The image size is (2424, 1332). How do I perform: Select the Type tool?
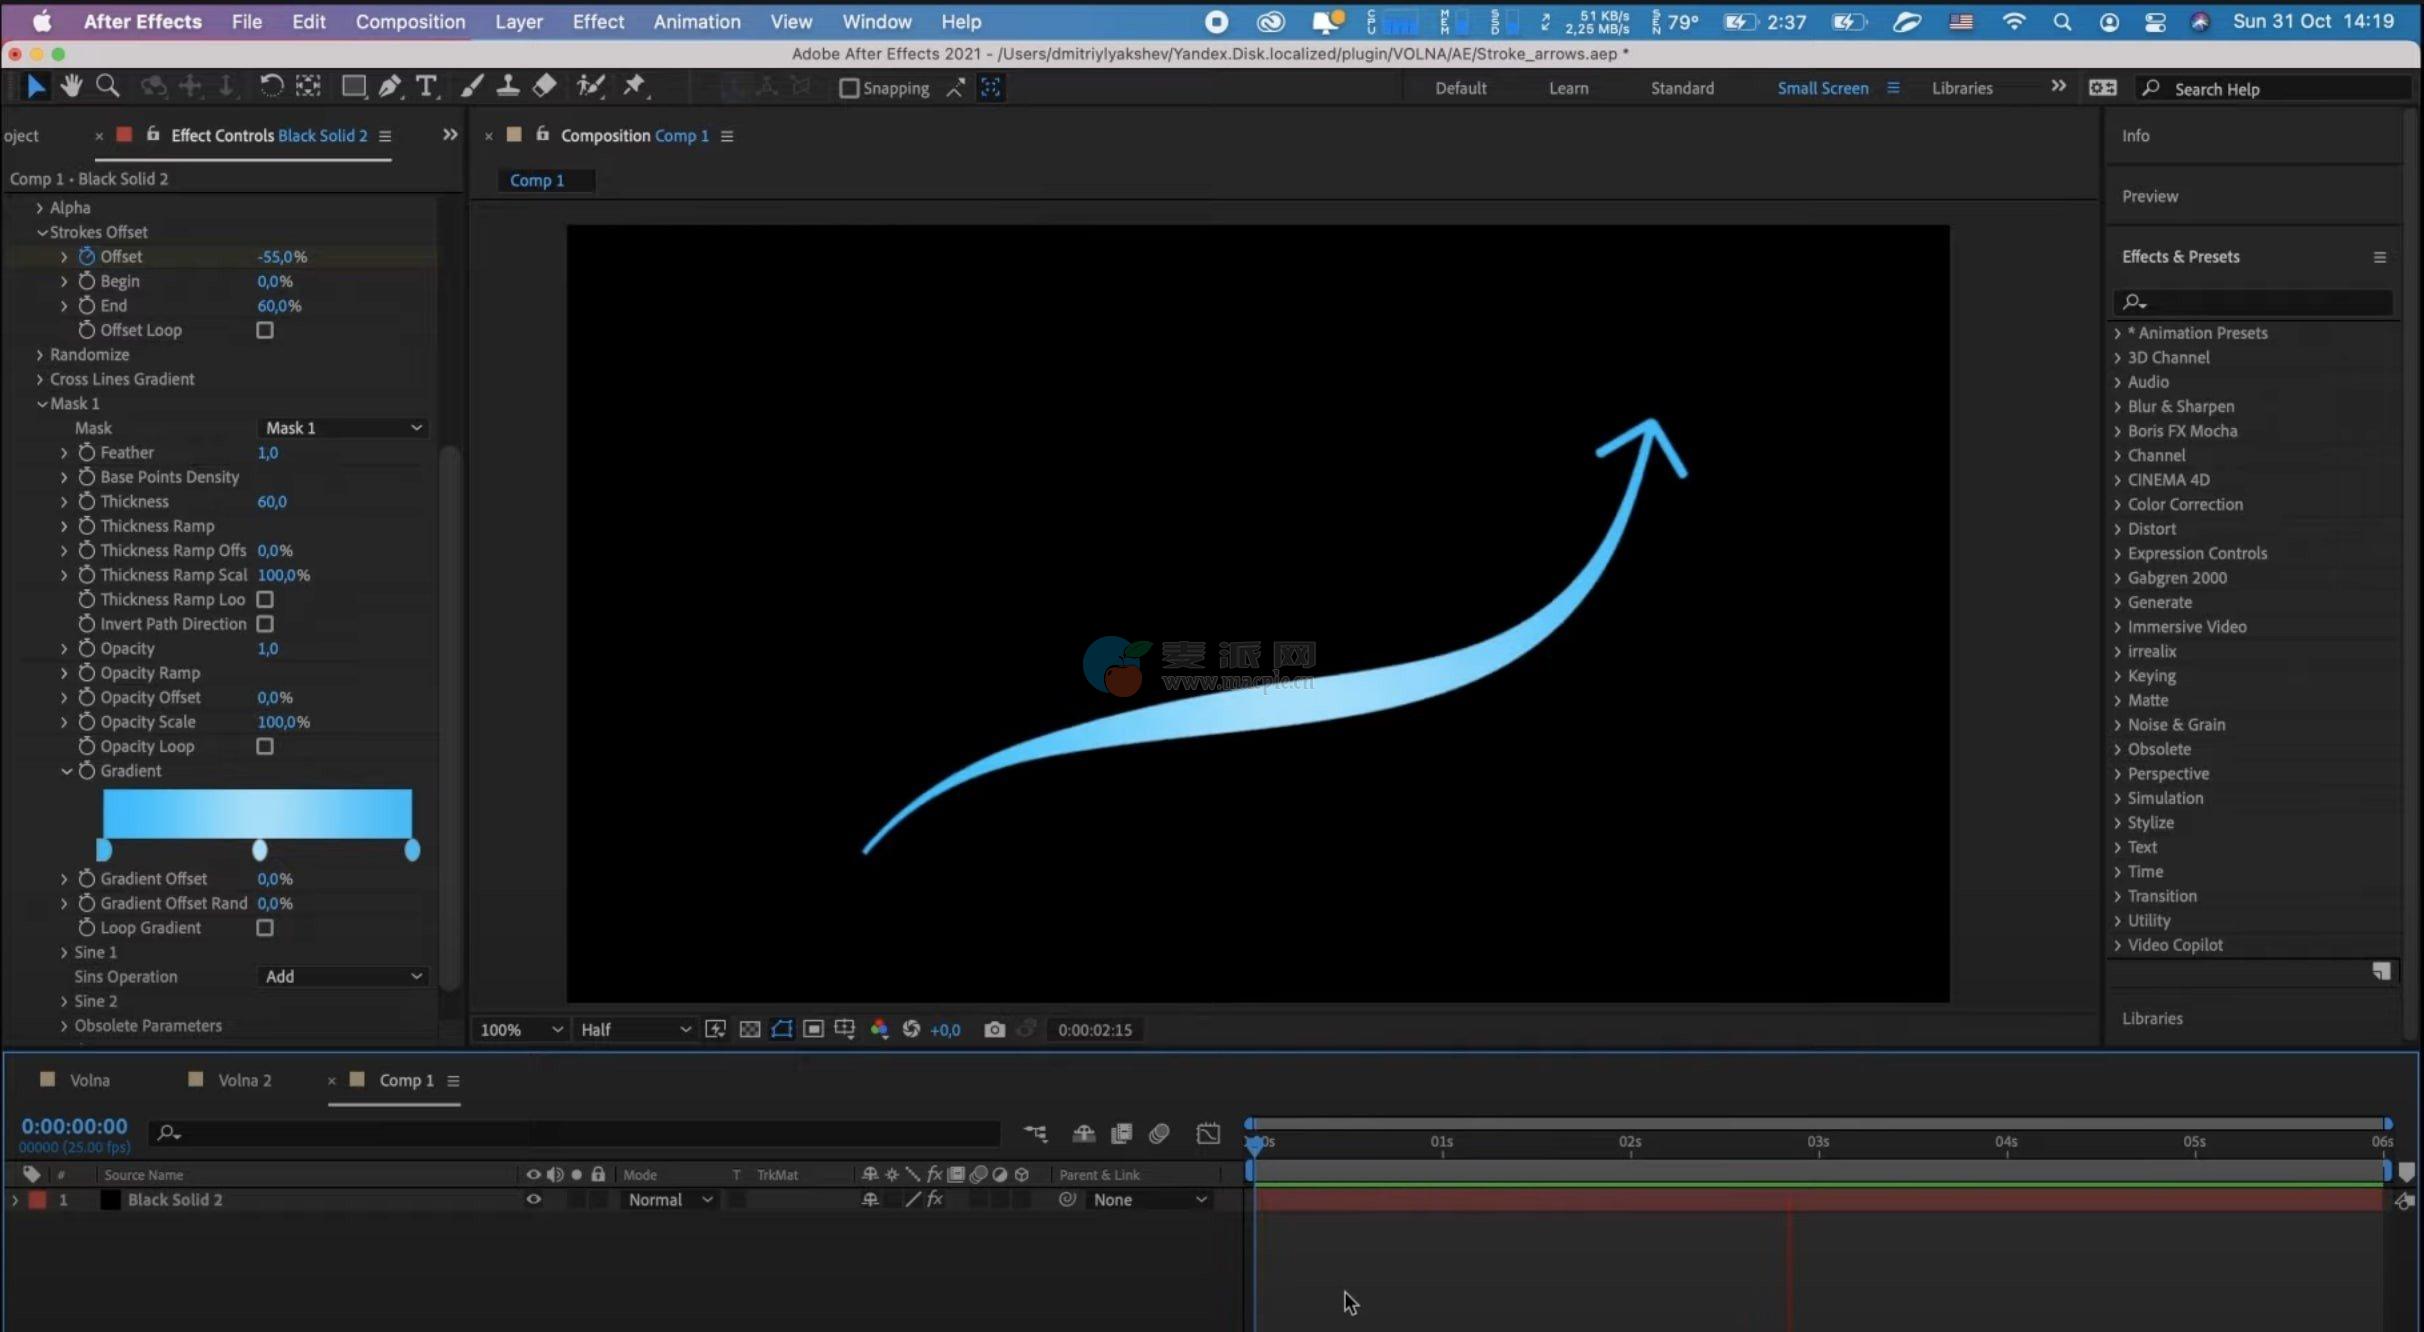point(426,87)
